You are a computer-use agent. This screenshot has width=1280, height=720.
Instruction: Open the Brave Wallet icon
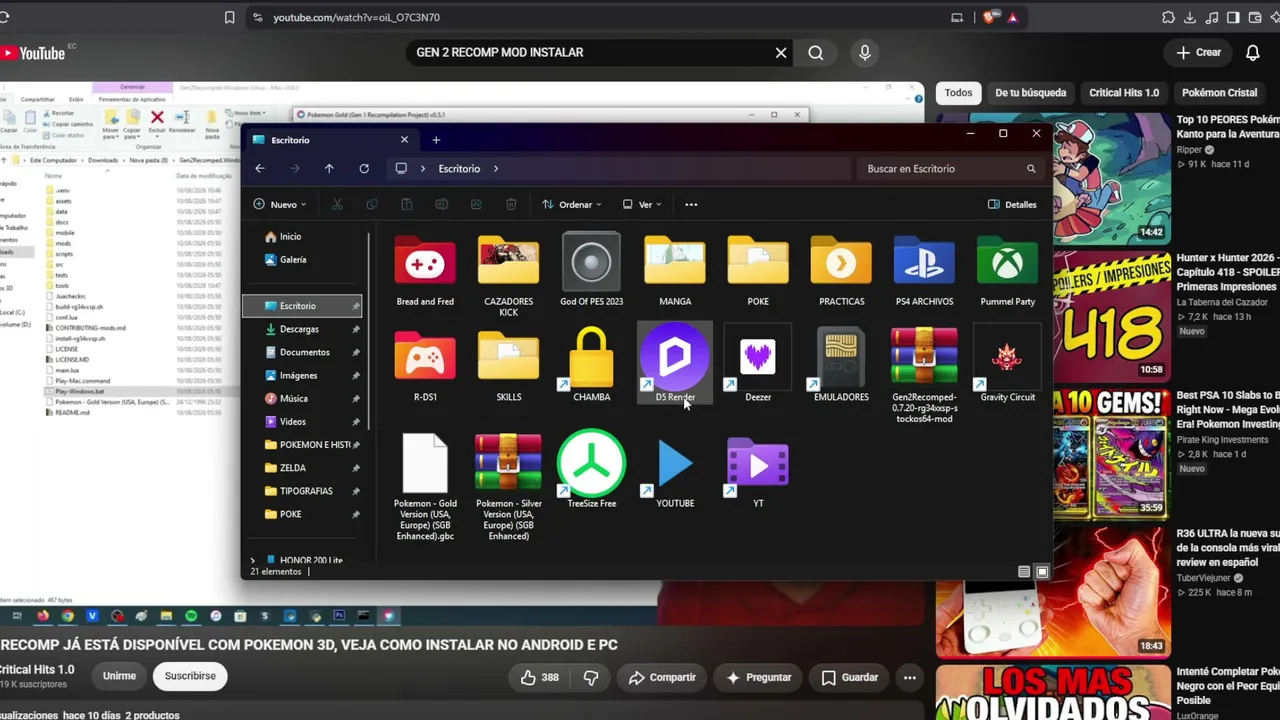pyautogui.click(x=1256, y=17)
